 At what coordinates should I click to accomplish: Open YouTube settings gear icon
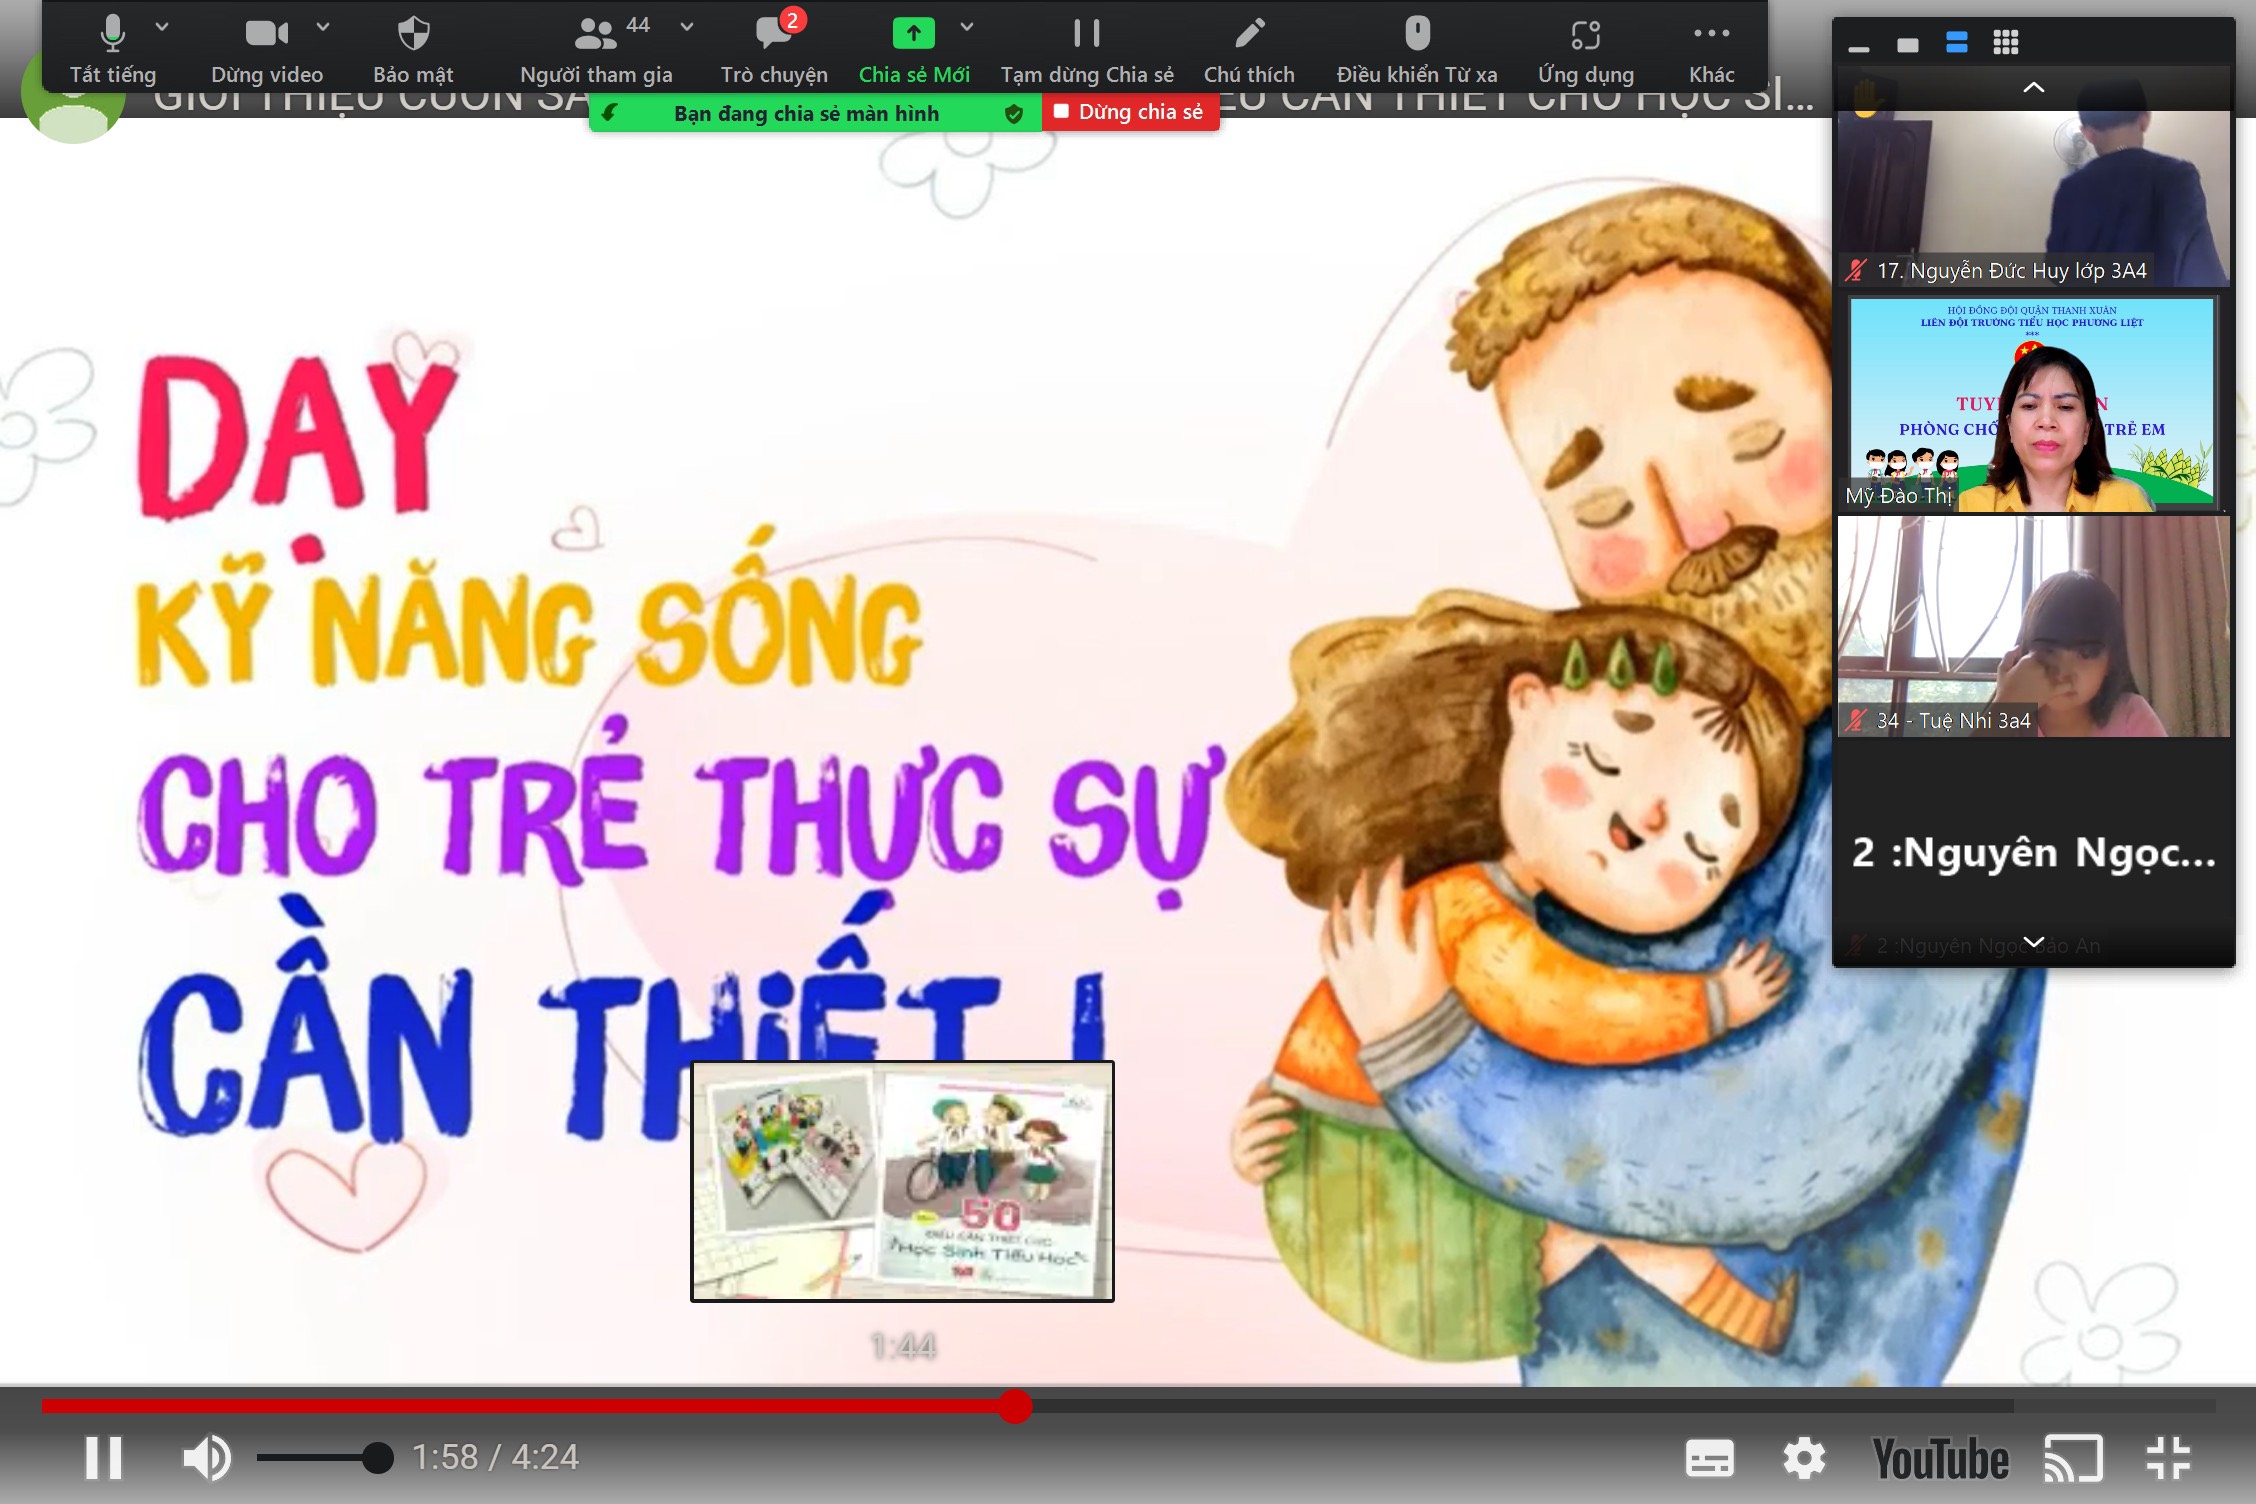[x=1805, y=1458]
